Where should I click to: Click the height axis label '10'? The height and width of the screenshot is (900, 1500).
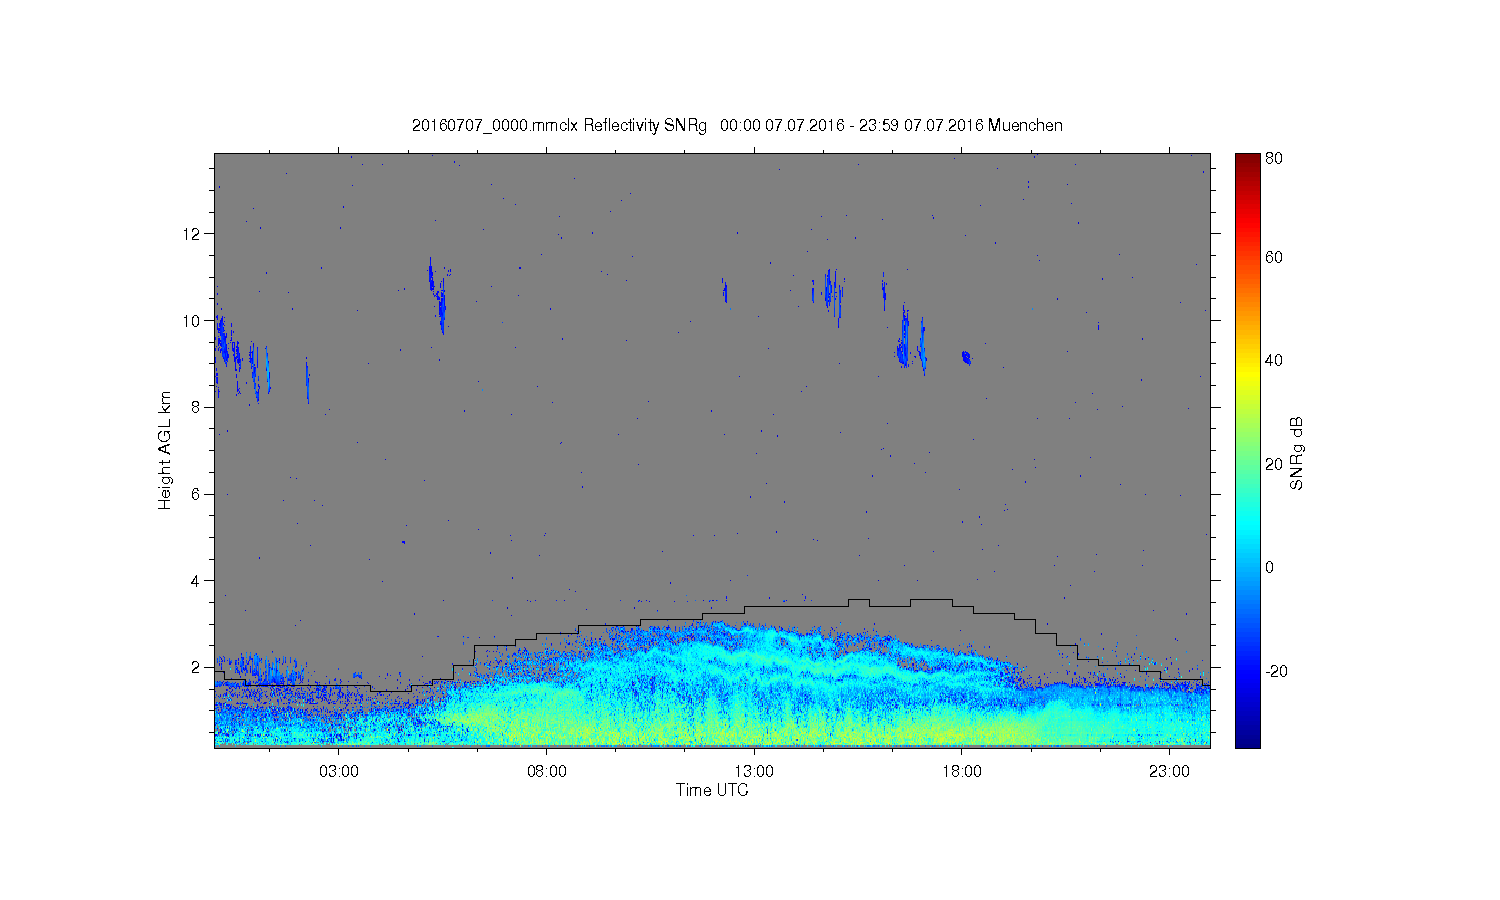(192, 321)
